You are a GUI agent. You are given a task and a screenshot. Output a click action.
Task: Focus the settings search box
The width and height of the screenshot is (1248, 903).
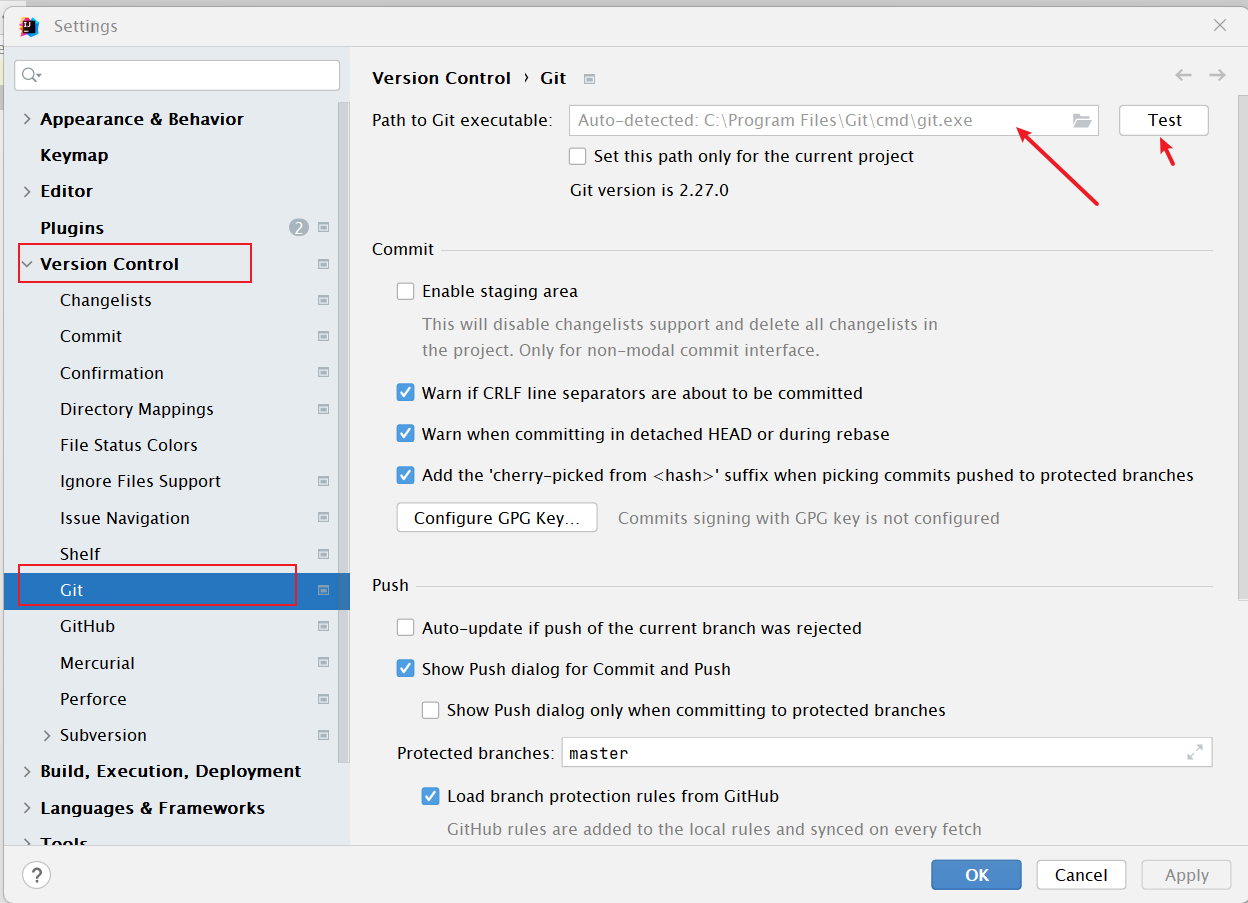177,75
